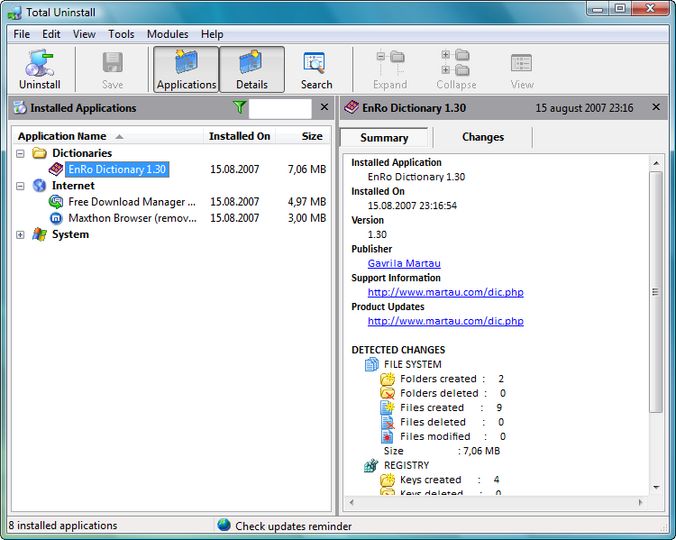Click the Collapse tree icon
Viewport: 676px width, 540px height.
point(456,62)
